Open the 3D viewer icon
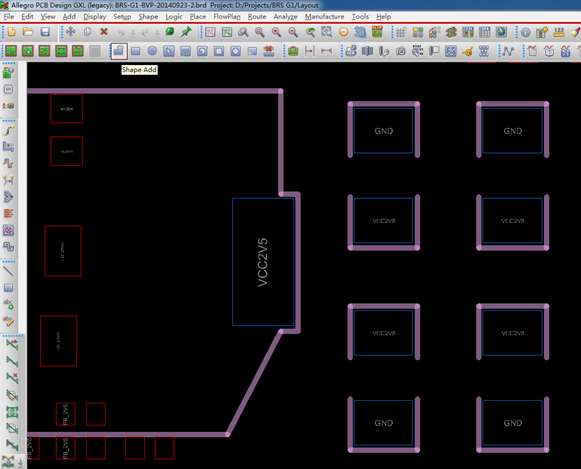Image resolution: width=581 pixels, height=469 pixels. [x=360, y=33]
